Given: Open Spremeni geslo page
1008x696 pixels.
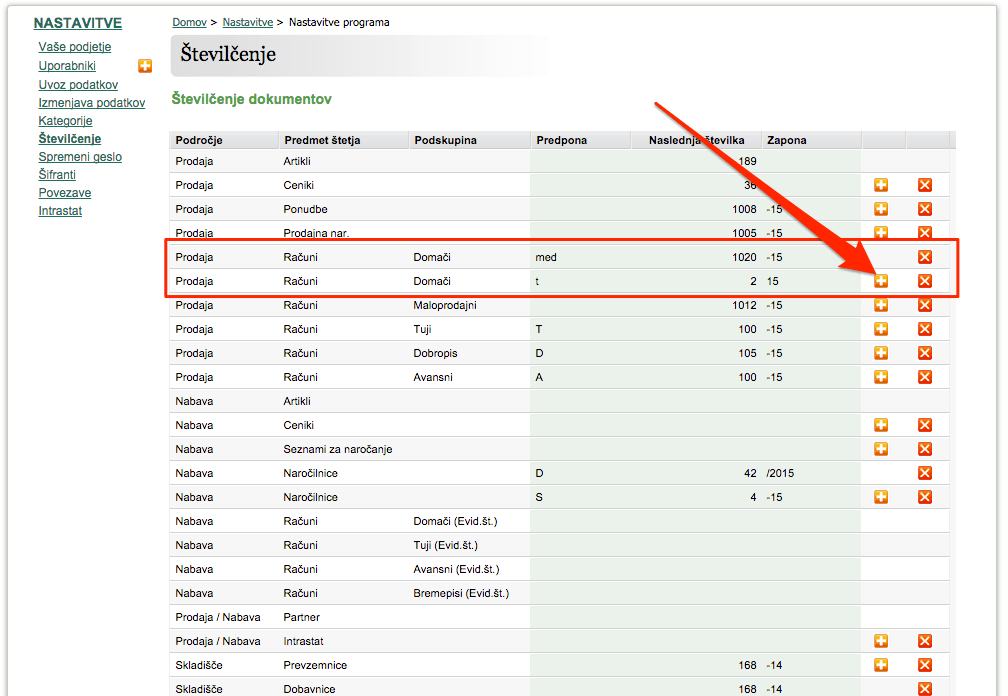Looking at the screenshot, I should (80, 157).
